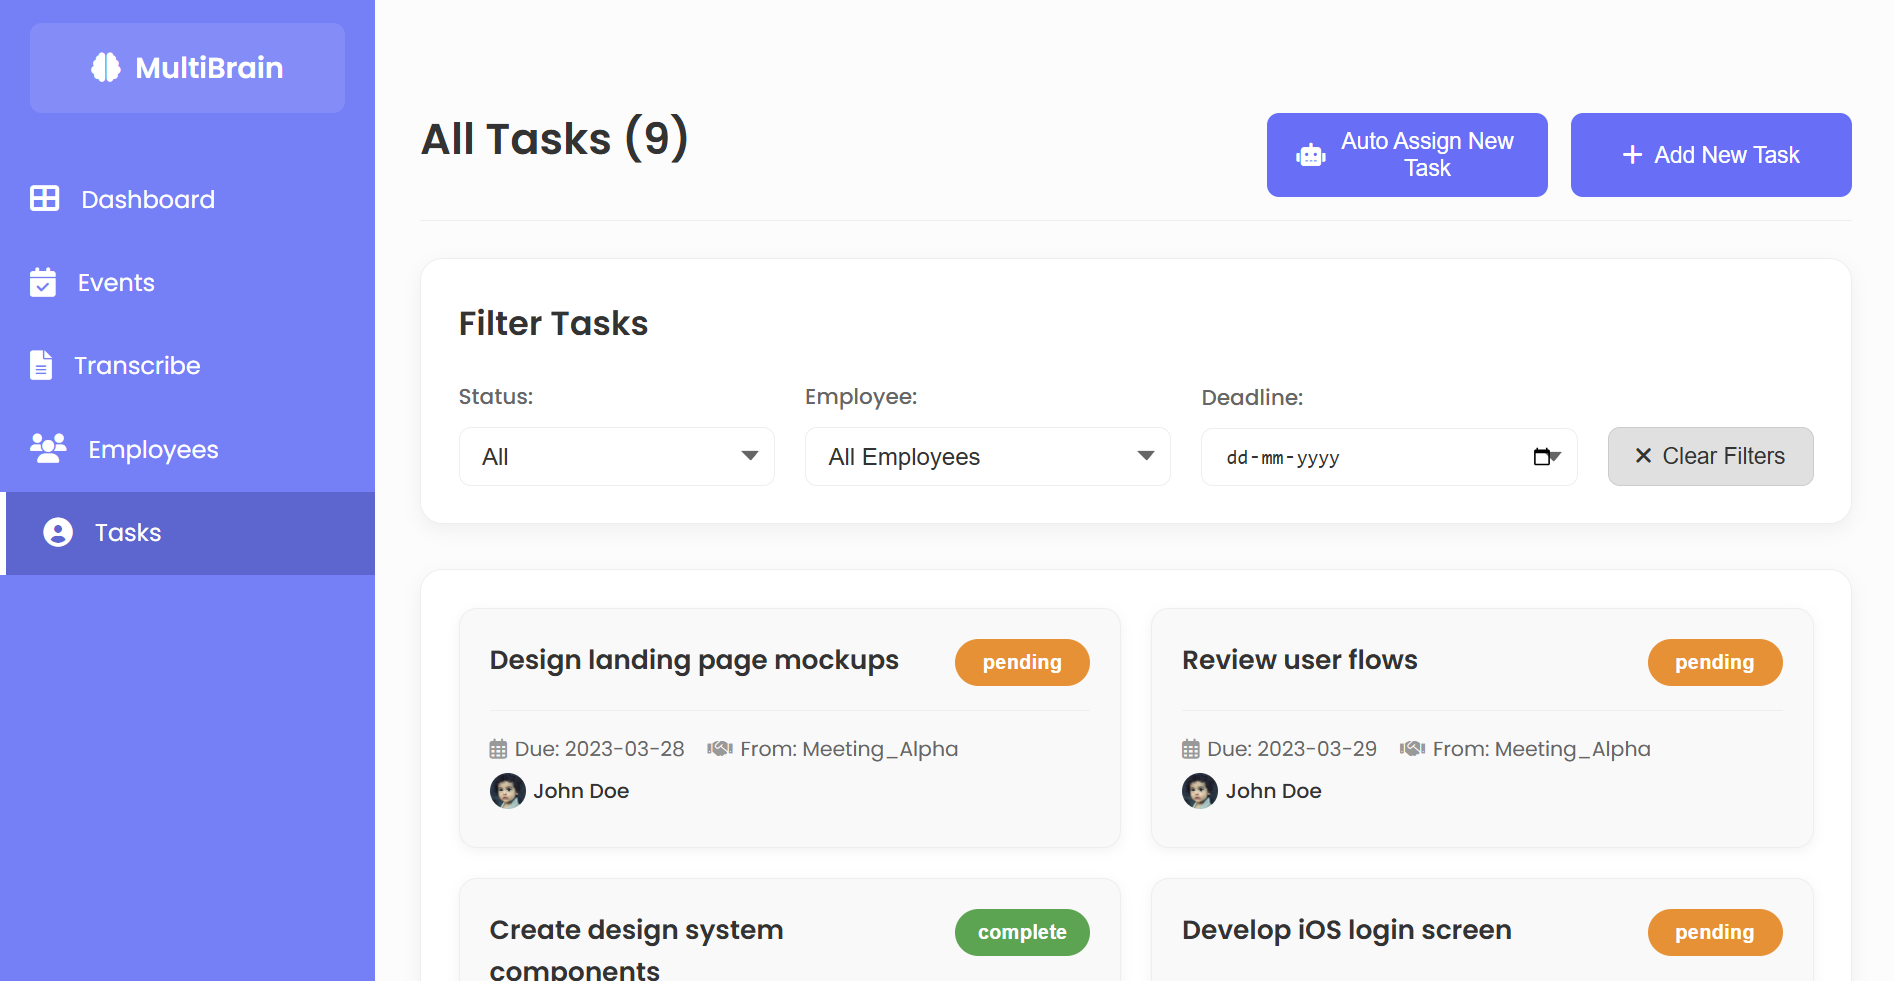The height and width of the screenshot is (981, 1894).
Task: Click the Add New Task button
Action: coord(1711,155)
